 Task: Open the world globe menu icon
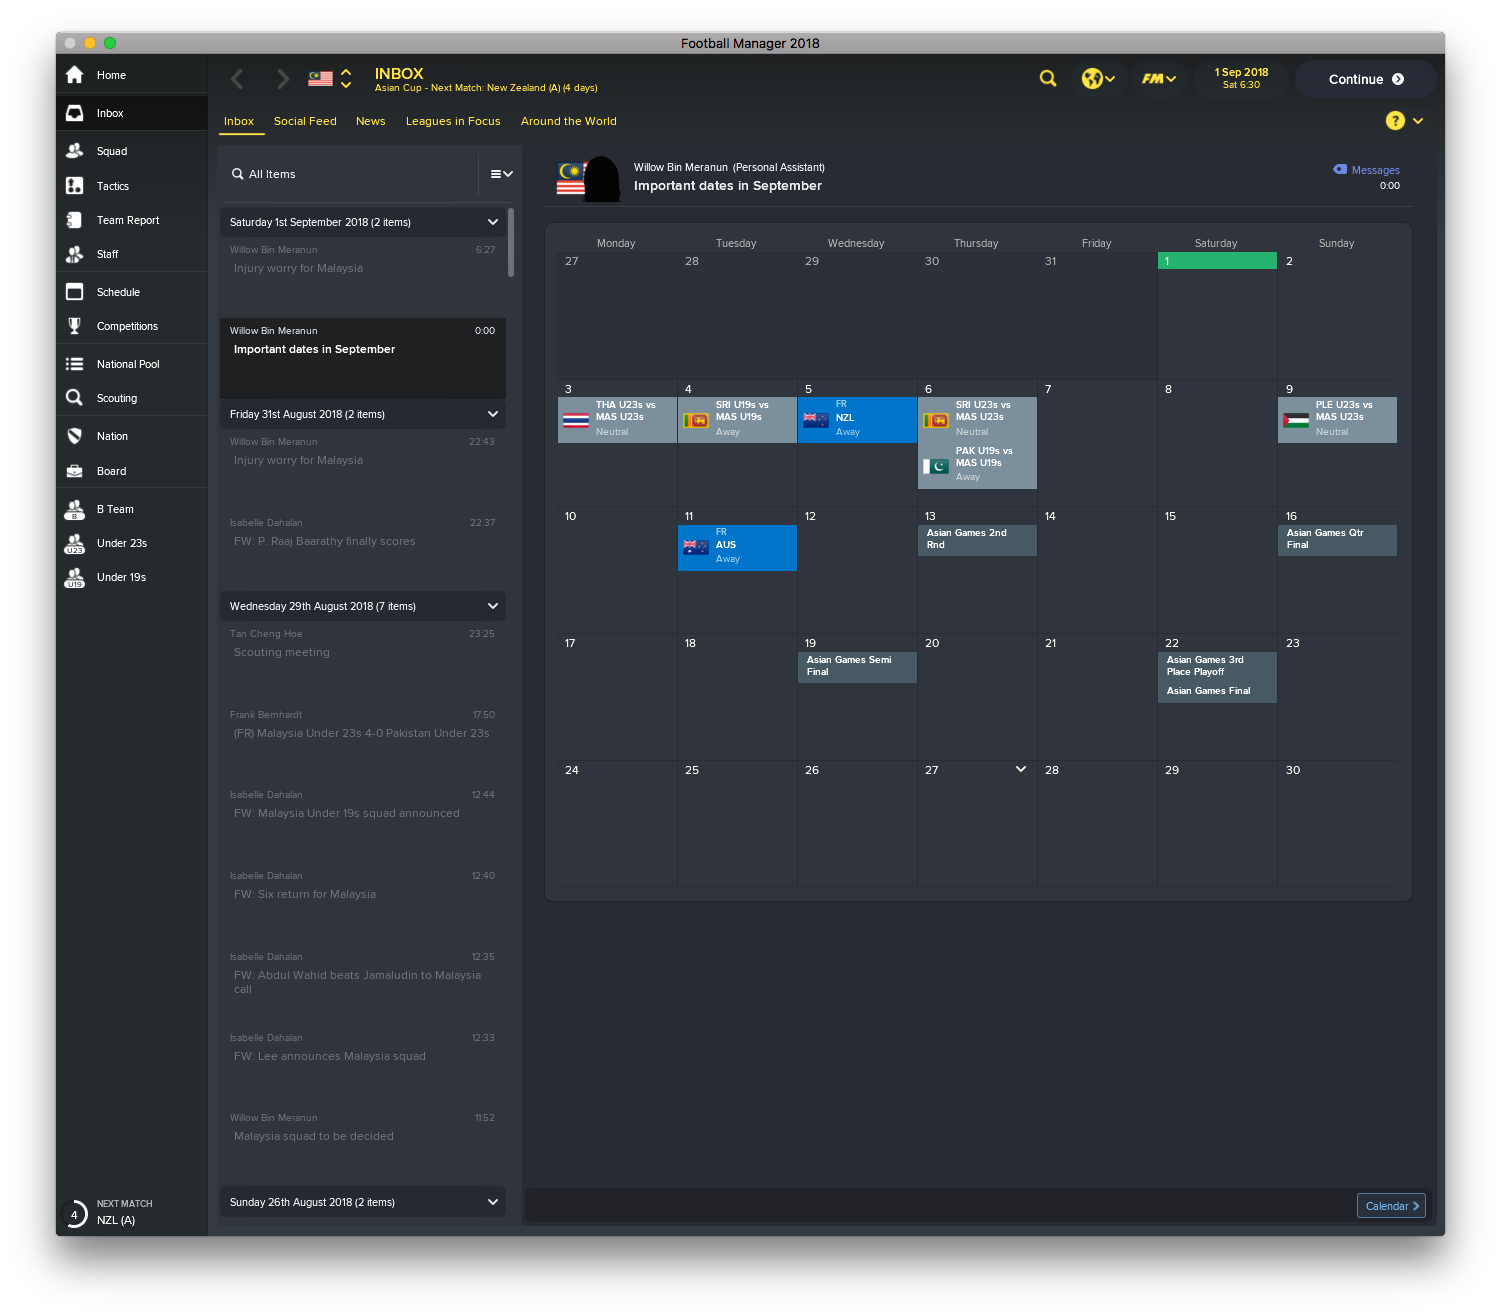coord(1098,78)
